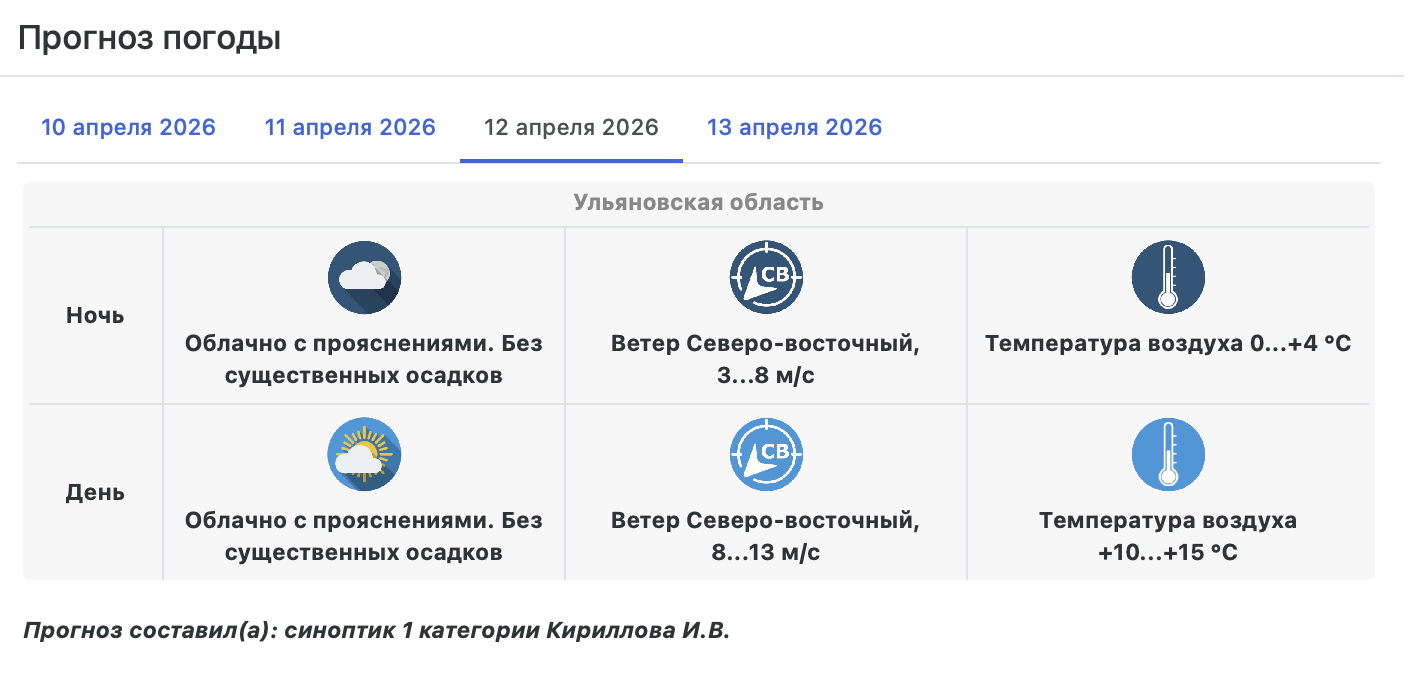Click forecaster credit line Кириллова И.В.
This screenshot has width=1412, height=684.
tap(377, 632)
